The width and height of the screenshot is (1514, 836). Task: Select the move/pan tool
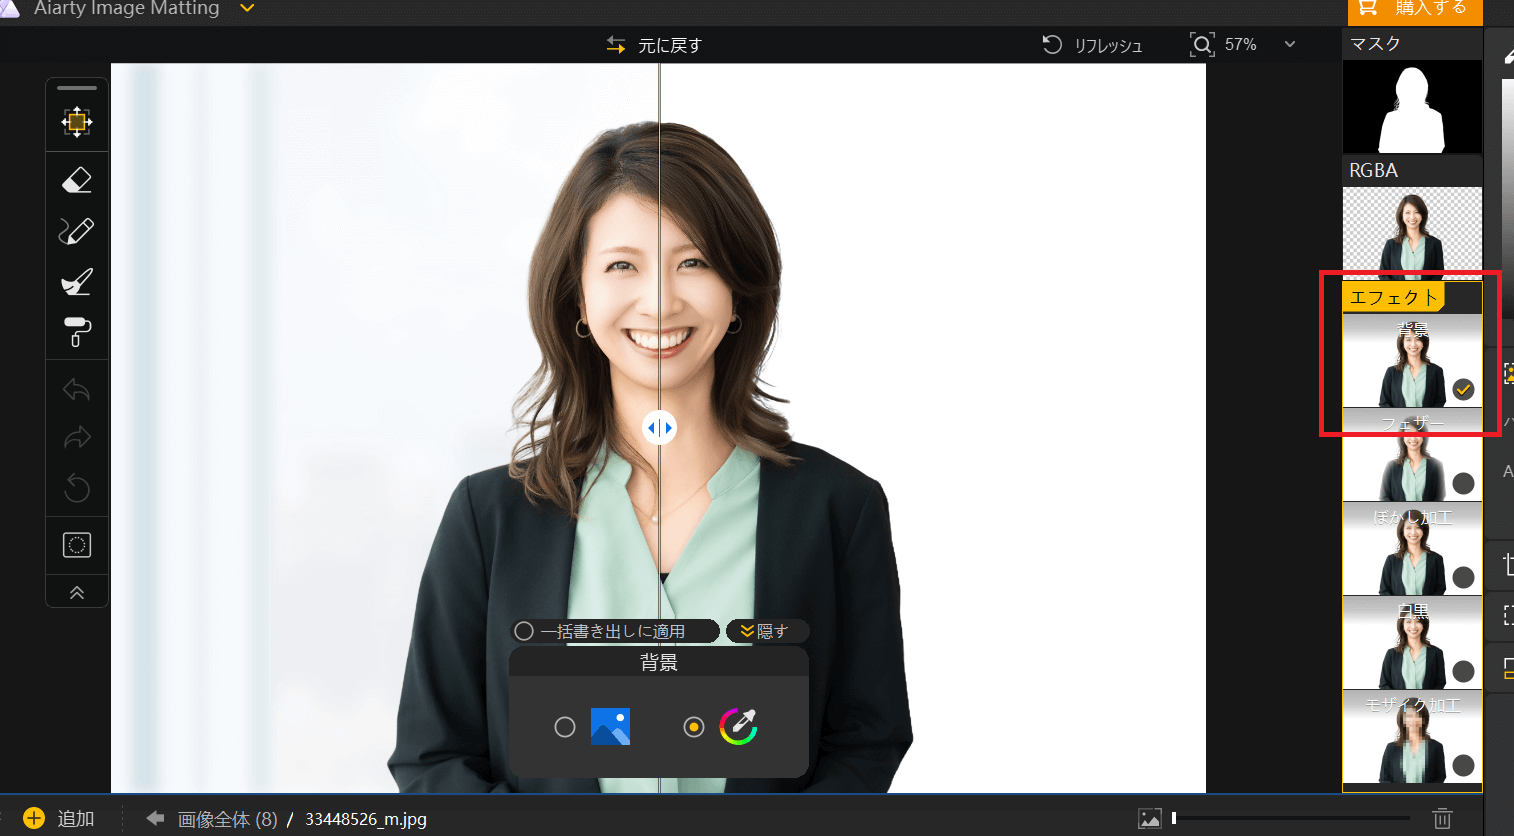(77, 122)
